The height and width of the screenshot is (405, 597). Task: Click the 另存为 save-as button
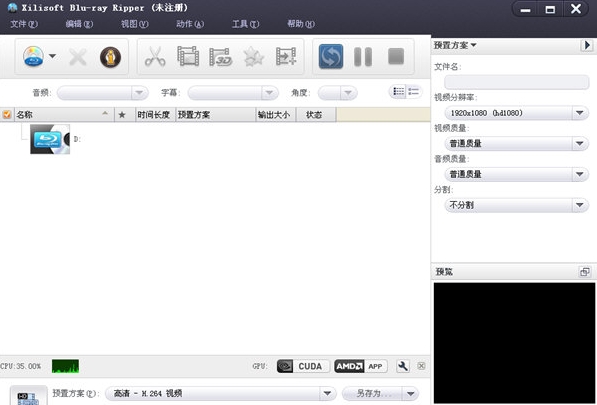click(x=372, y=393)
